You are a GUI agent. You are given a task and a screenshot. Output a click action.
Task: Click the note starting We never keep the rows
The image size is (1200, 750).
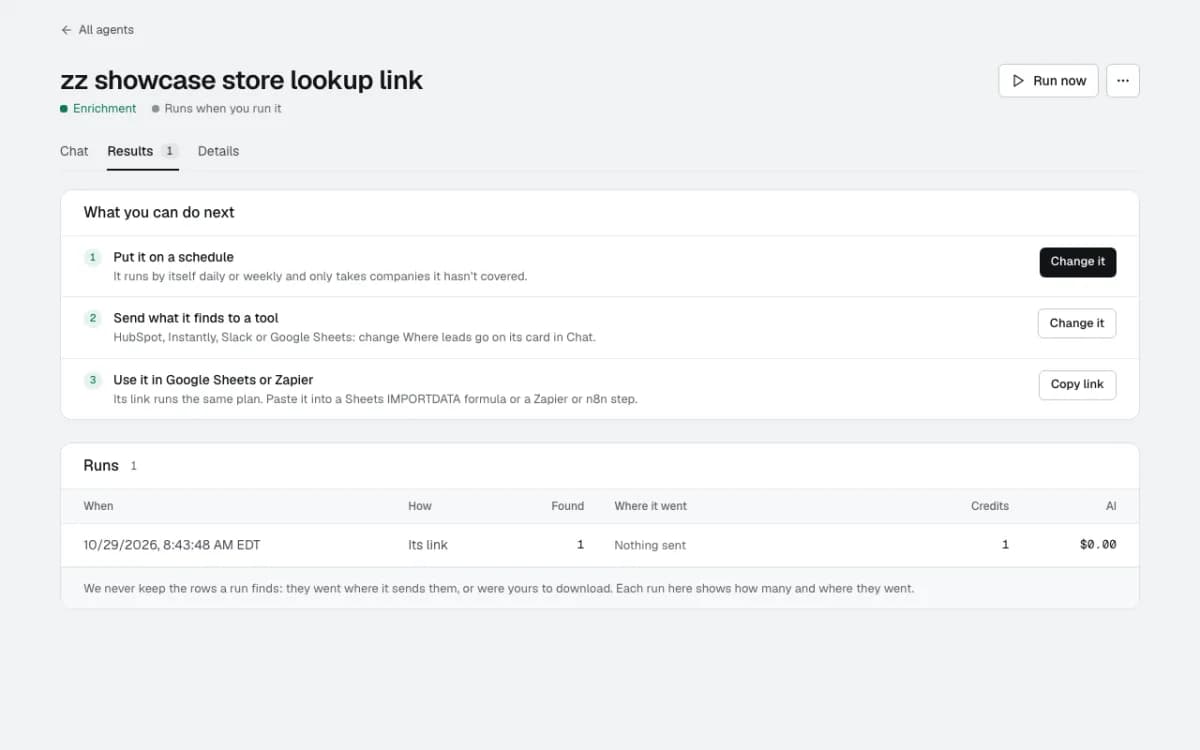click(x=499, y=588)
